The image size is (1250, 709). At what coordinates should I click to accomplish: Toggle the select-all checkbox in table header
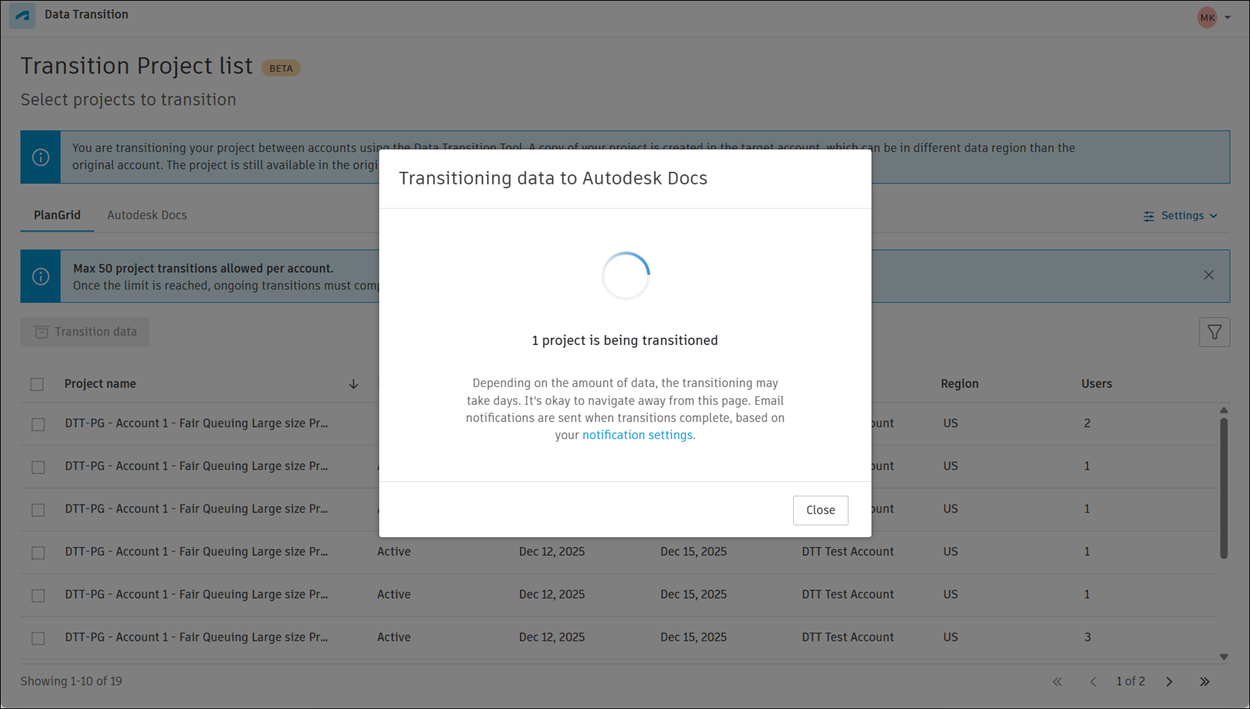[x=37, y=384]
